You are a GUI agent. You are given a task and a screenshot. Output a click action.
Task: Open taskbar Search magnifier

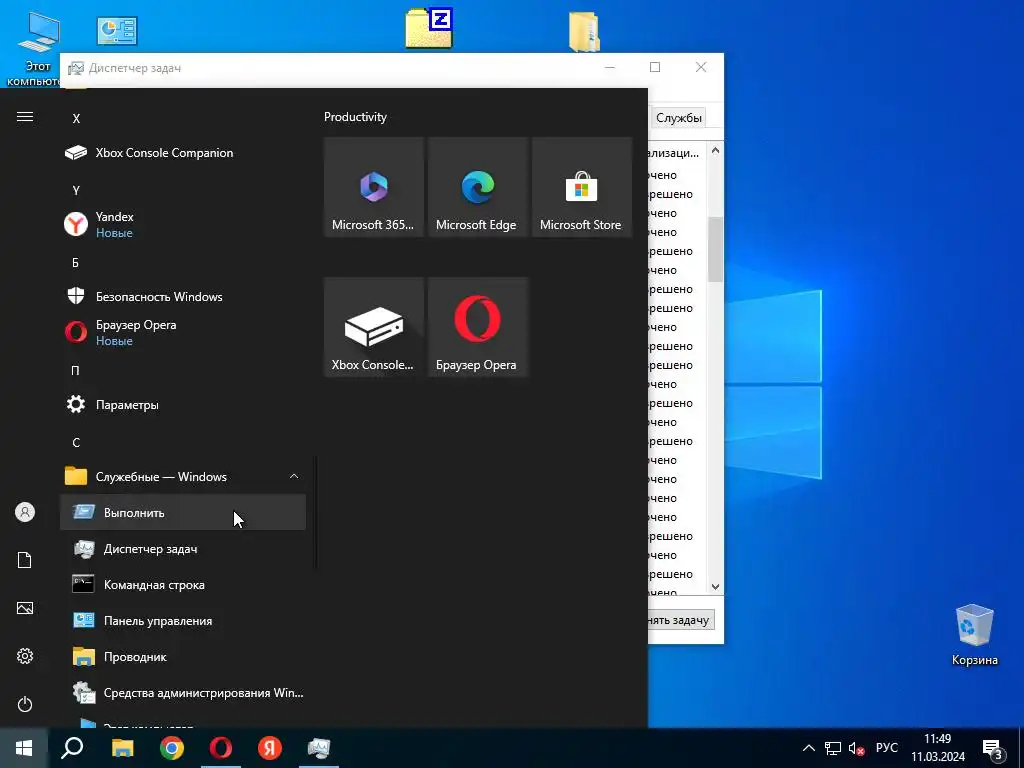pos(72,748)
